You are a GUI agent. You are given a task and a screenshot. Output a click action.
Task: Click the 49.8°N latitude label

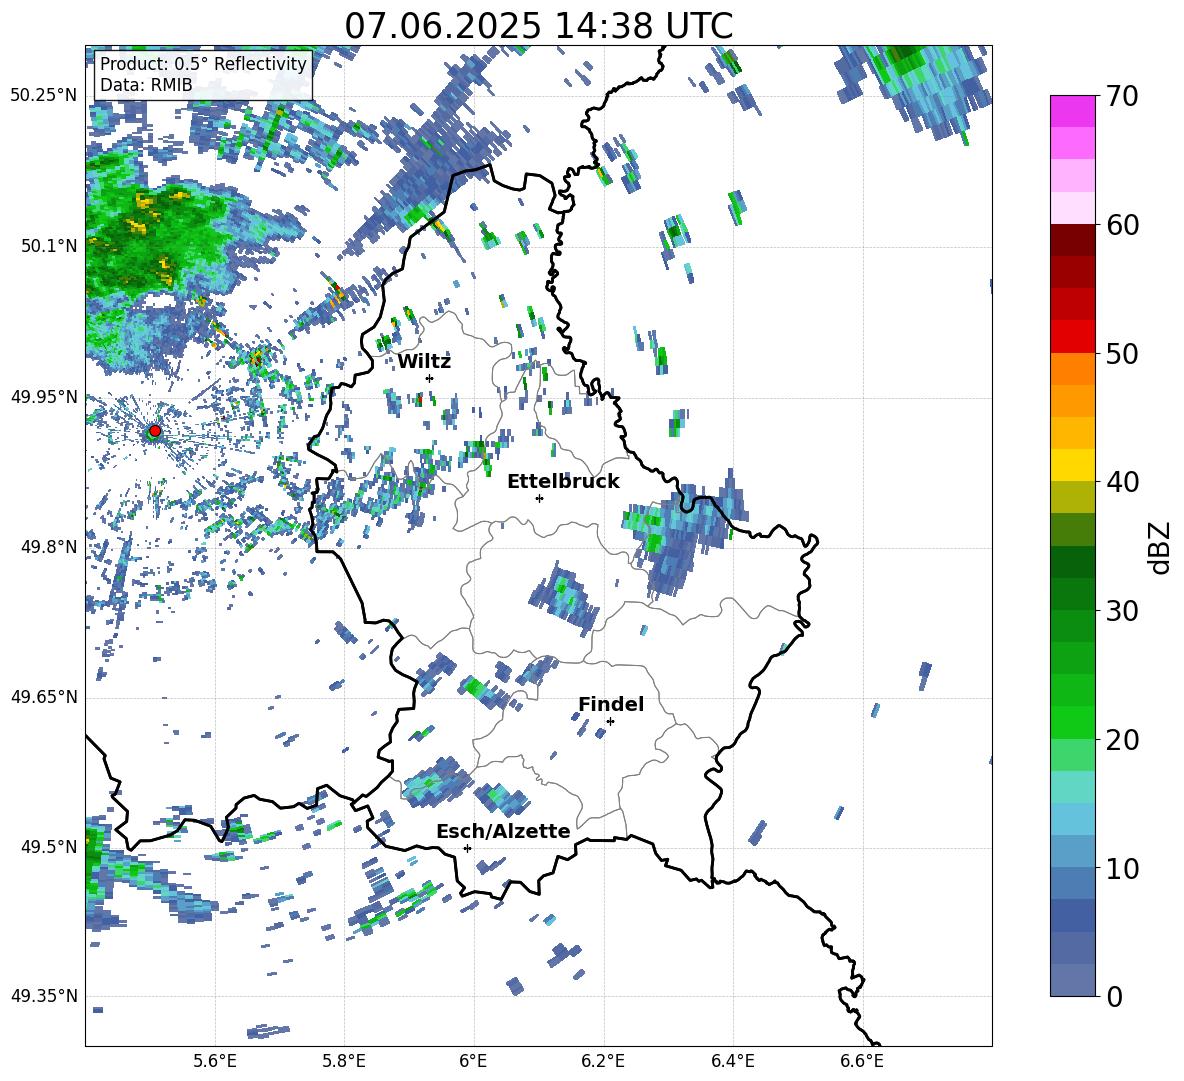pyautogui.click(x=50, y=547)
